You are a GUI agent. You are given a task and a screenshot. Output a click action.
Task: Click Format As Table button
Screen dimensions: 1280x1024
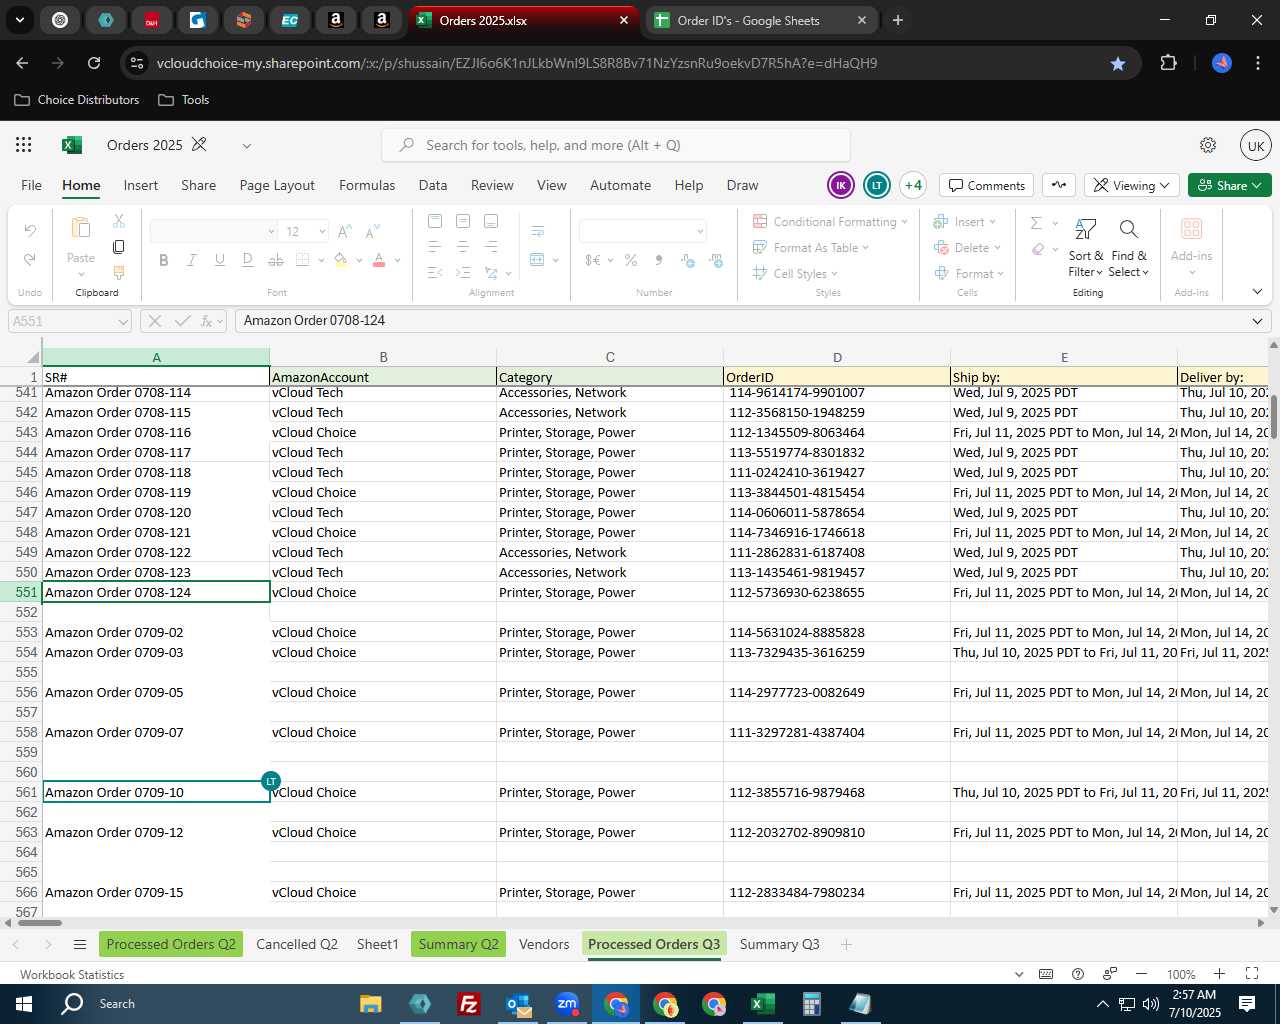tap(811, 248)
